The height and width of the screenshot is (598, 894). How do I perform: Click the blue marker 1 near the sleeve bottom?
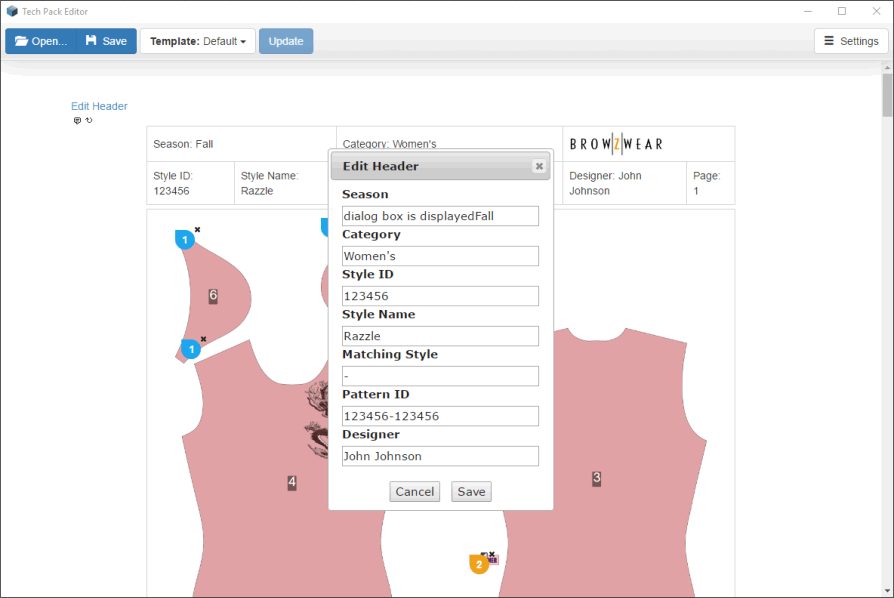(190, 349)
